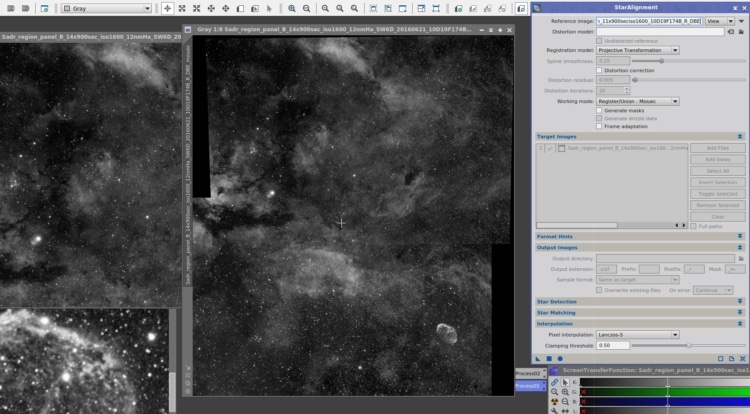Adjust the Clamping threshold slider
Image resolution: width=750 pixels, height=414 pixels.
tap(689, 345)
